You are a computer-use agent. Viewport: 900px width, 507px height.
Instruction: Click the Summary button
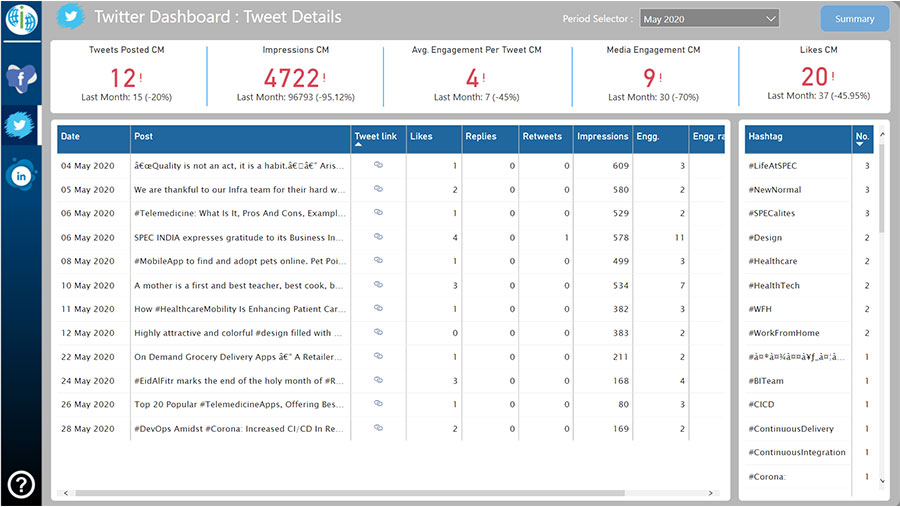(x=855, y=19)
